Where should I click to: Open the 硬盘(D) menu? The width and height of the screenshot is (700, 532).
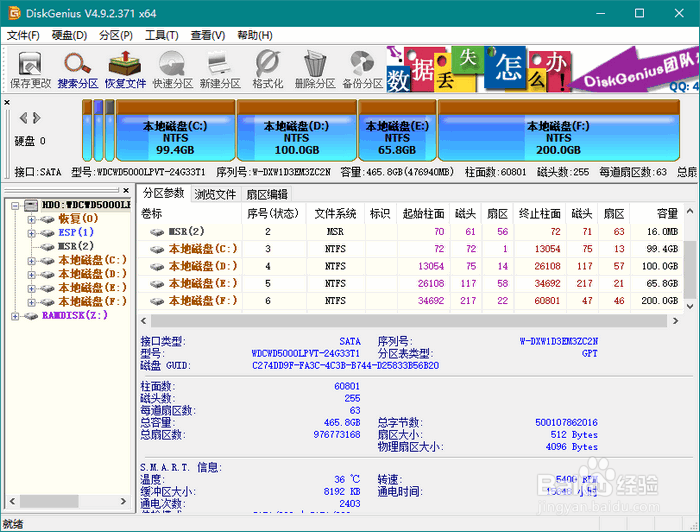[69, 35]
